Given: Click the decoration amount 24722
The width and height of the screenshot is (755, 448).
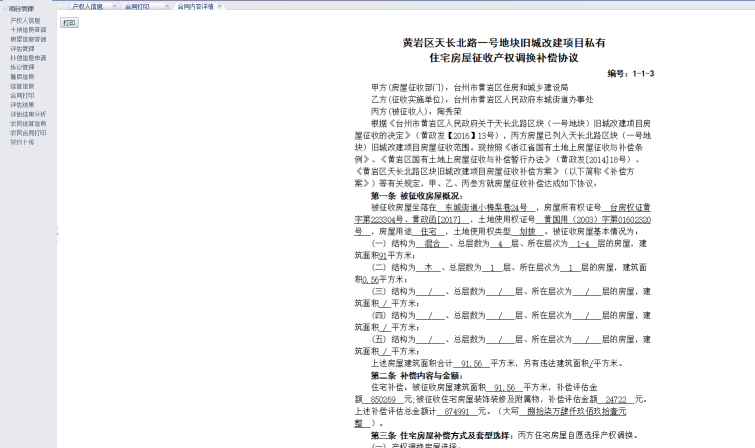Looking at the screenshot, I should click(x=616, y=399).
